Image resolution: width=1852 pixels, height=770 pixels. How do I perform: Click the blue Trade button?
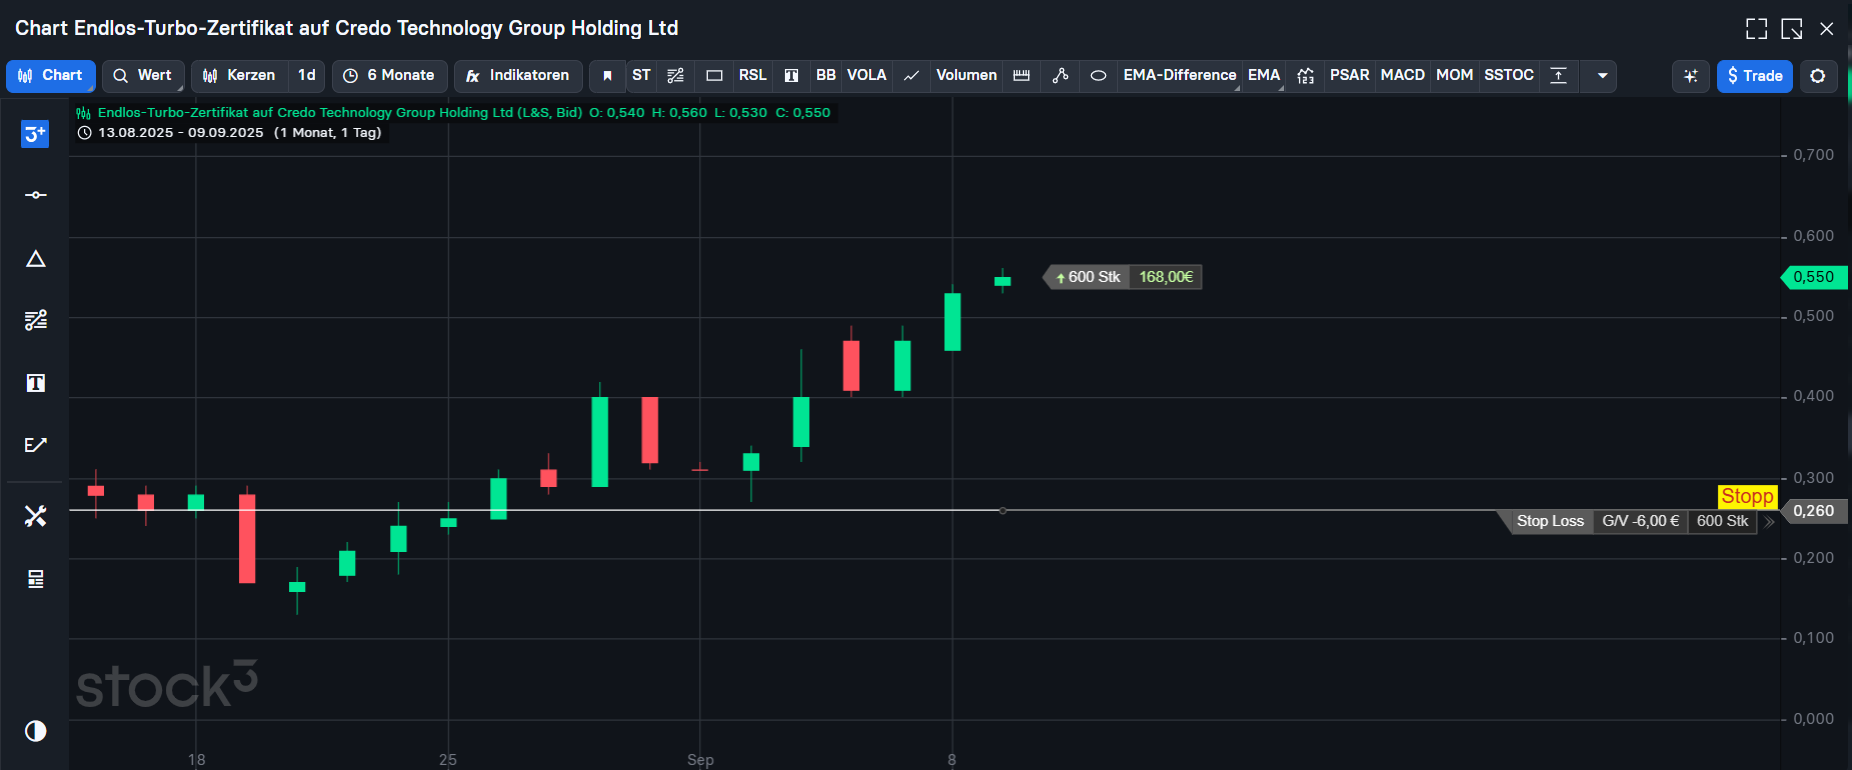pyautogui.click(x=1754, y=76)
